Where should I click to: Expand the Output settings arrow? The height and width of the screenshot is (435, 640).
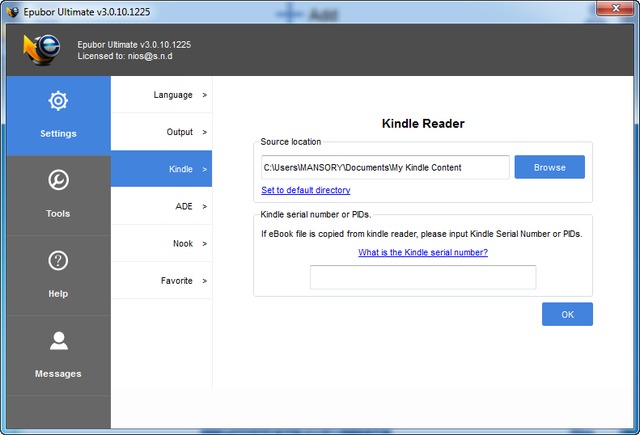204,132
